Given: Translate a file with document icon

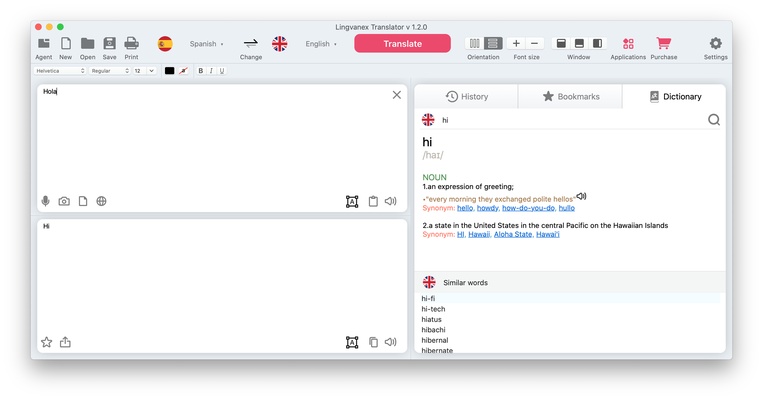Looking at the screenshot, I should pos(83,201).
